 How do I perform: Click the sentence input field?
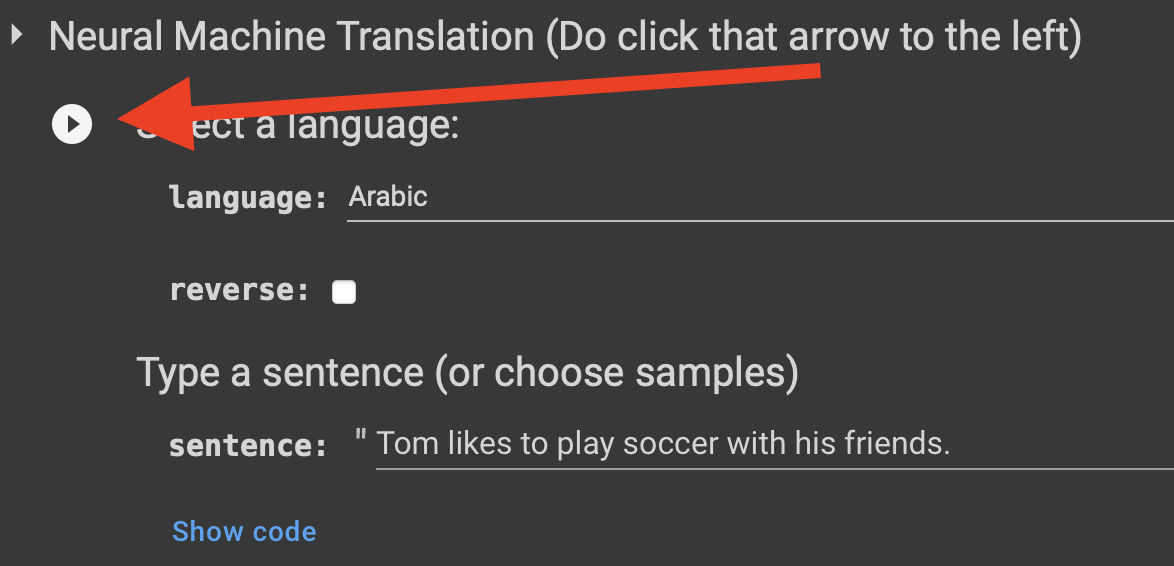[774, 445]
